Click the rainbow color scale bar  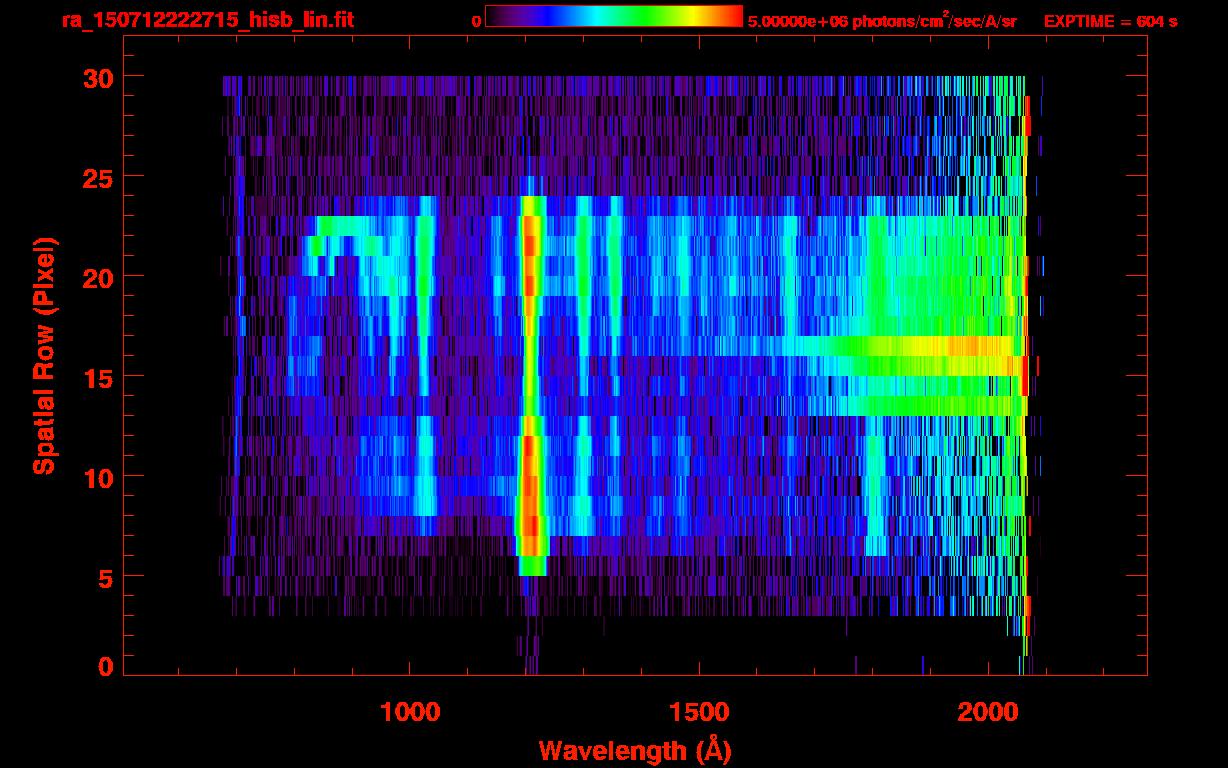coord(613,17)
